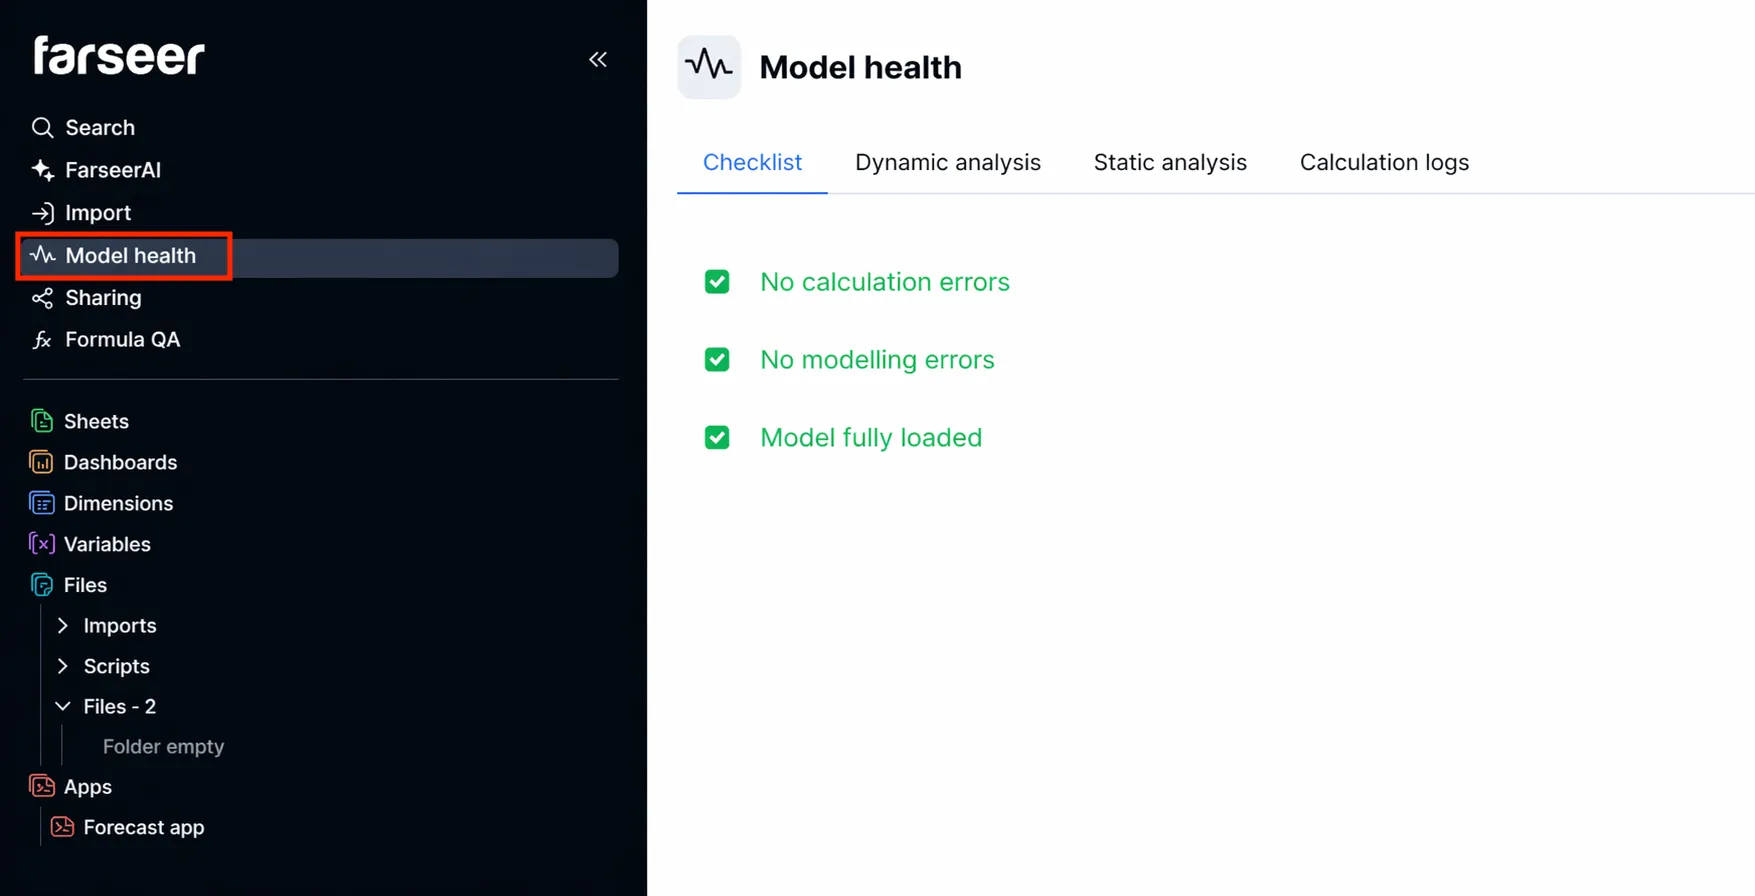This screenshot has height=896, width=1755.
Task: Click the No calculation errors checkmark
Action: pyautogui.click(x=717, y=281)
